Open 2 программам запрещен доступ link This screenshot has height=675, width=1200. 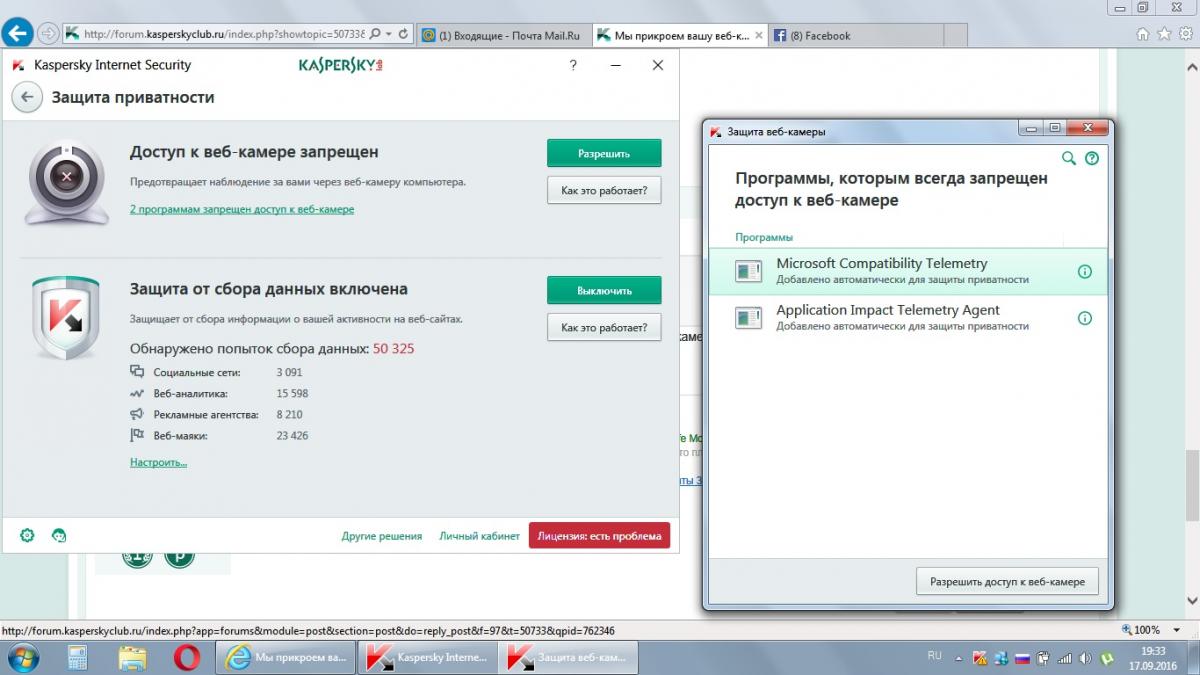(x=242, y=209)
